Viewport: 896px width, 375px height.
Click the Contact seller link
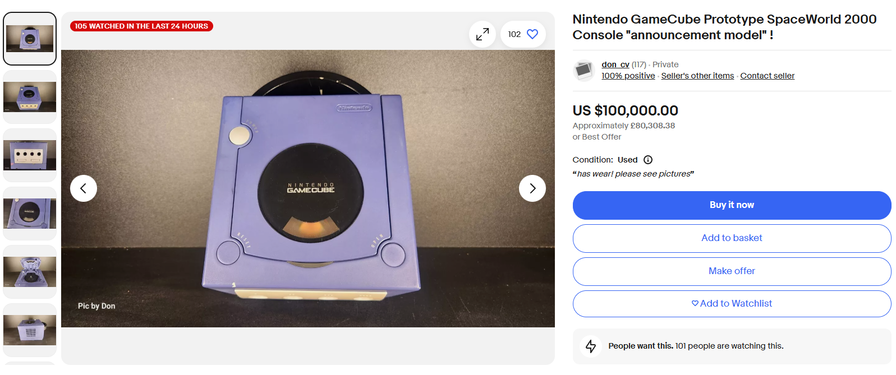[x=767, y=76]
